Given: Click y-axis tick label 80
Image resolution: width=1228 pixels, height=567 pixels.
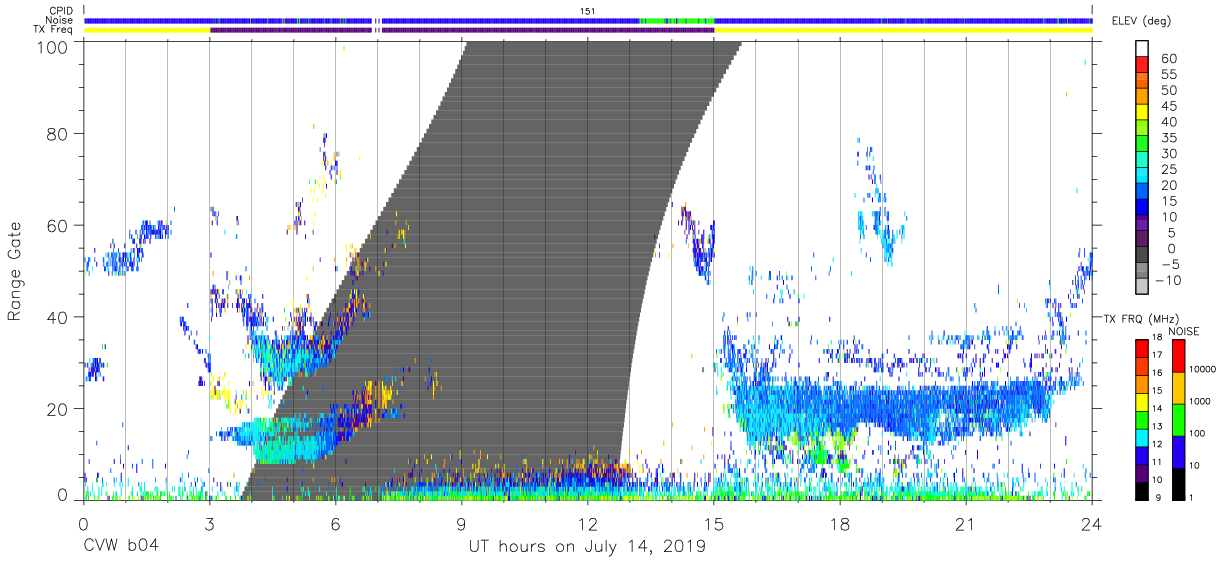Looking at the screenshot, I should [x=58, y=133].
